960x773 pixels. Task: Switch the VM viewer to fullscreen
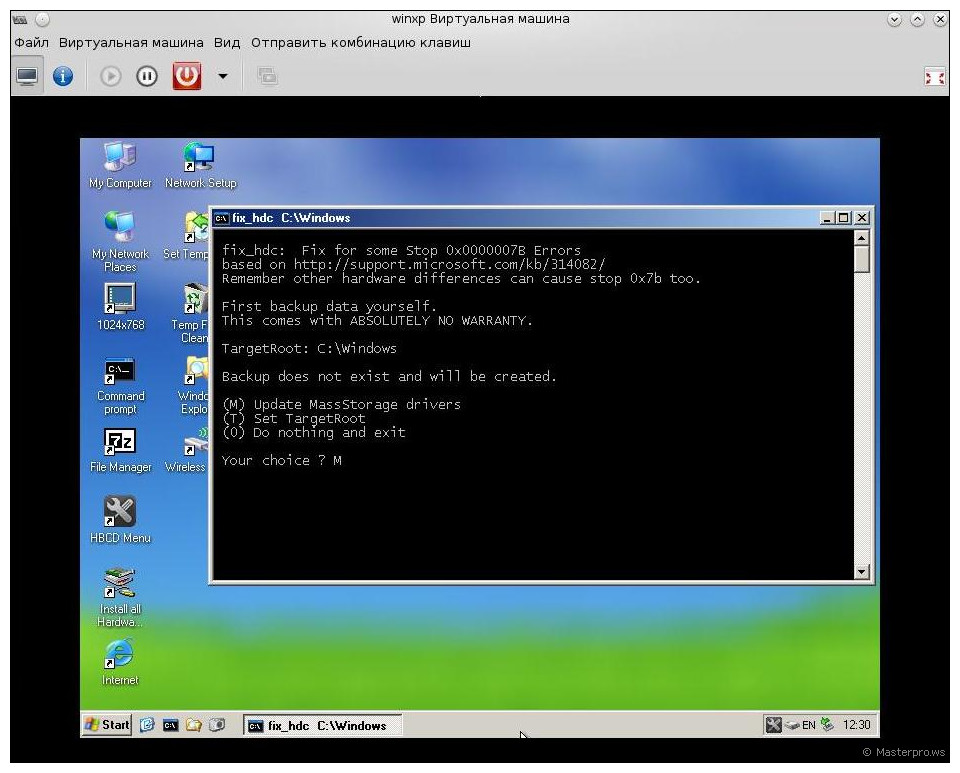click(x=934, y=77)
